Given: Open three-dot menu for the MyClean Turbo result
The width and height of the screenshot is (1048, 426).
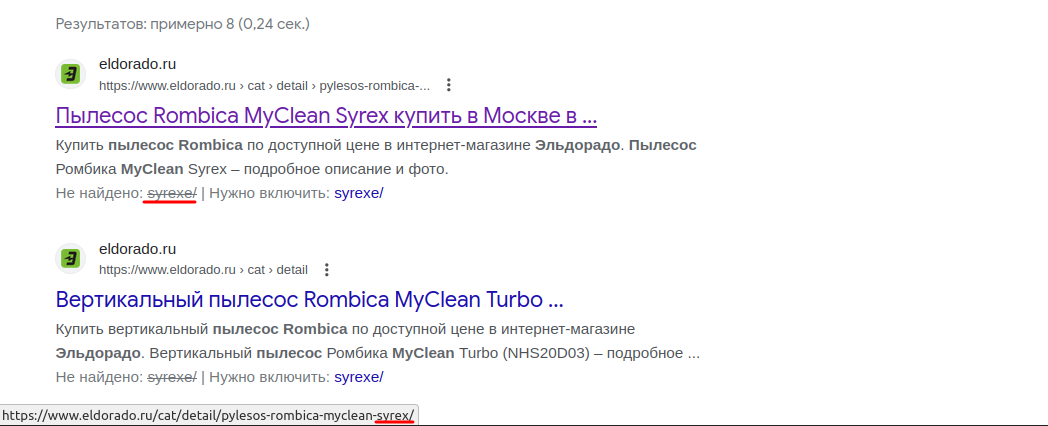Looking at the screenshot, I should point(326,270).
